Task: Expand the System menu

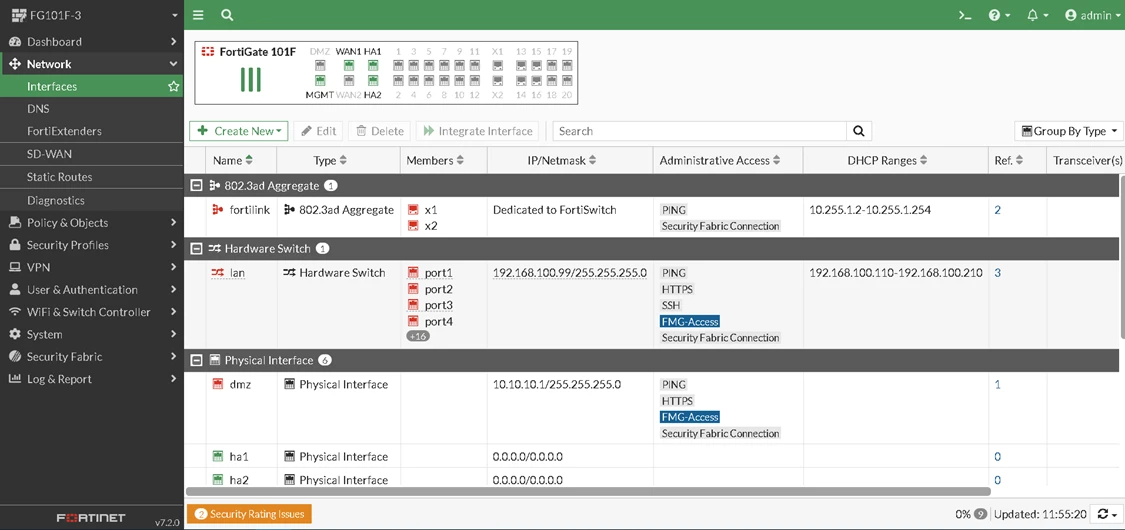Action: tap(92, 334)
